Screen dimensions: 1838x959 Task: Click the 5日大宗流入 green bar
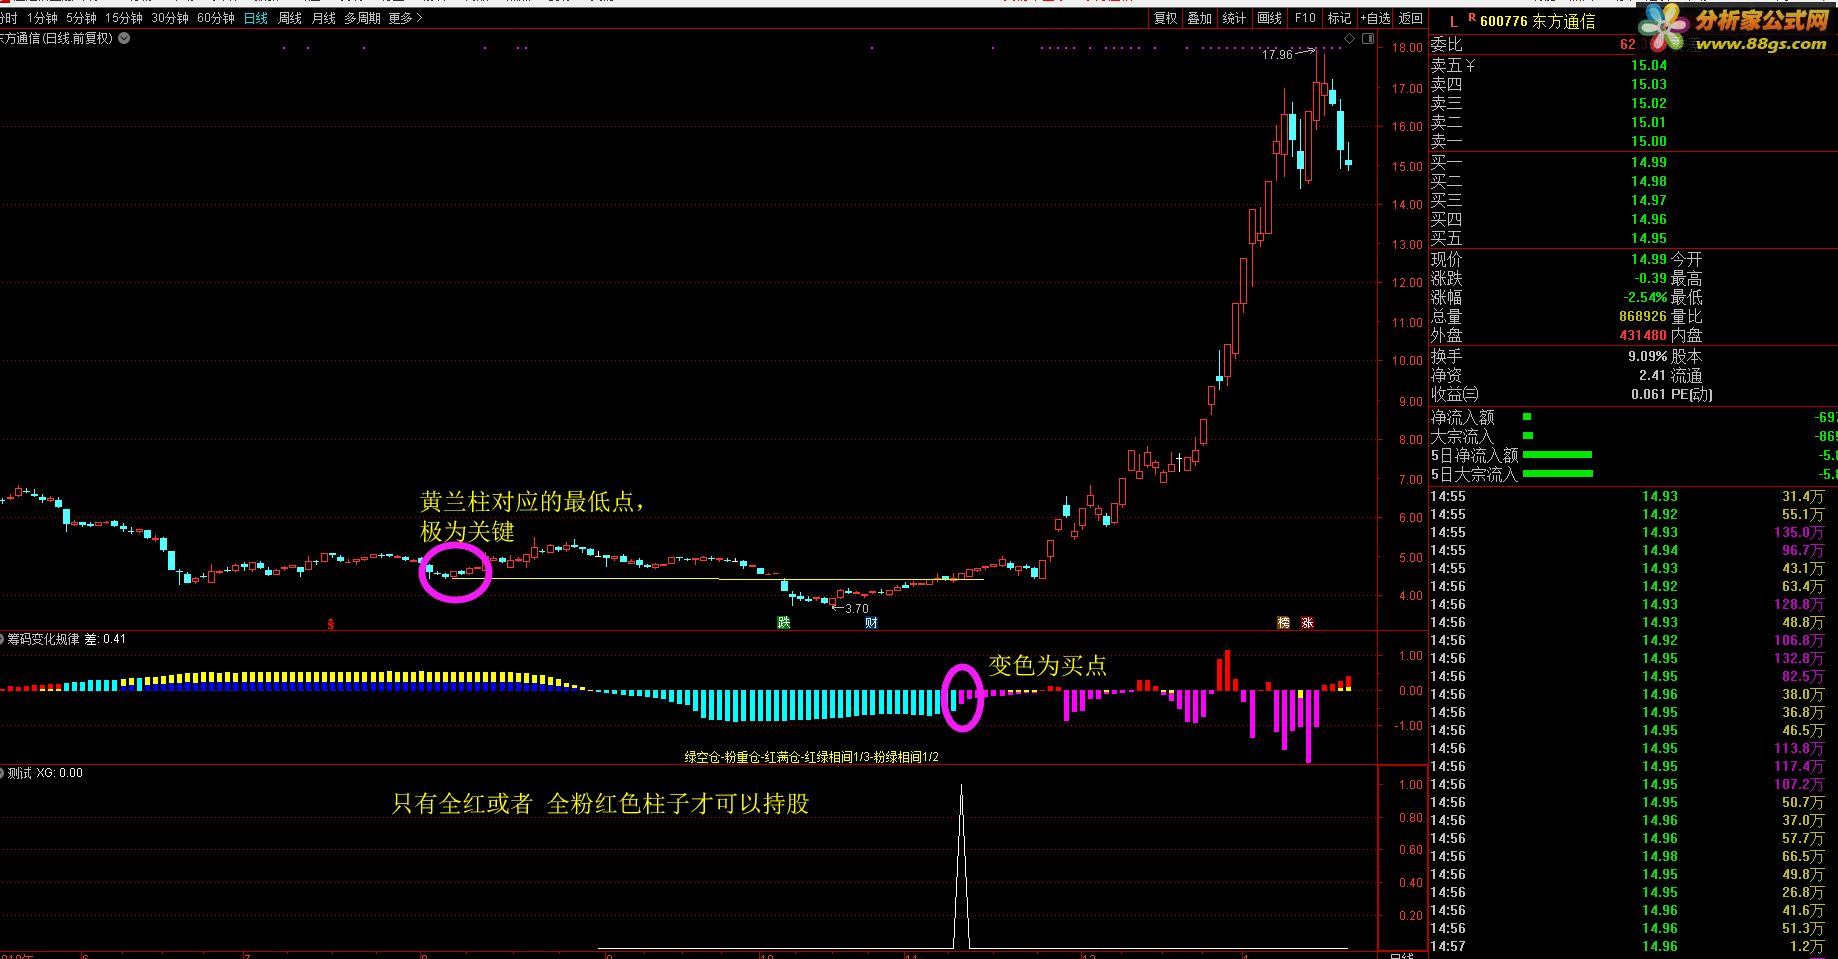tap(1557, 474)
